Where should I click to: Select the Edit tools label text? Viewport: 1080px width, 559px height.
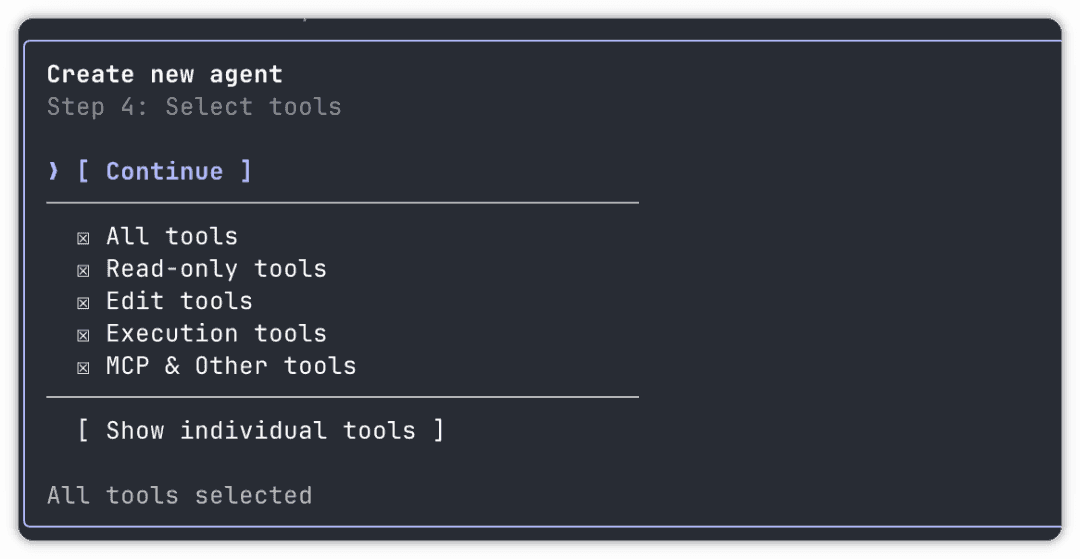(179, 301)
